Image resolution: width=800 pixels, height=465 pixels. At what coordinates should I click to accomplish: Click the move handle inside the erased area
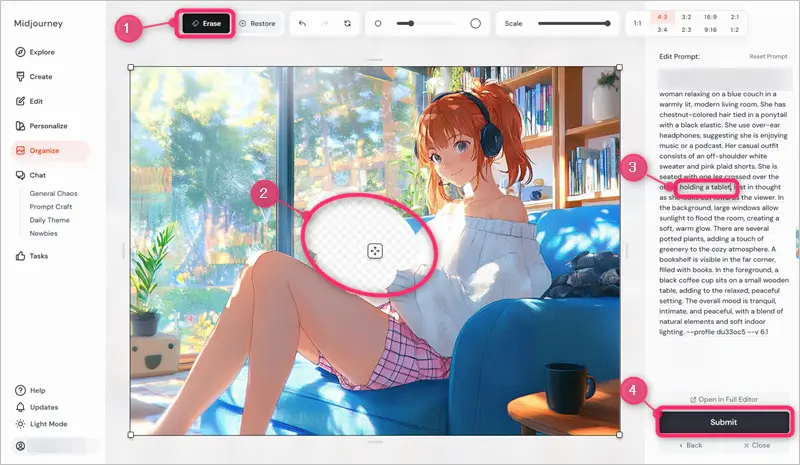pyautogui.click(x=374, y=250)
